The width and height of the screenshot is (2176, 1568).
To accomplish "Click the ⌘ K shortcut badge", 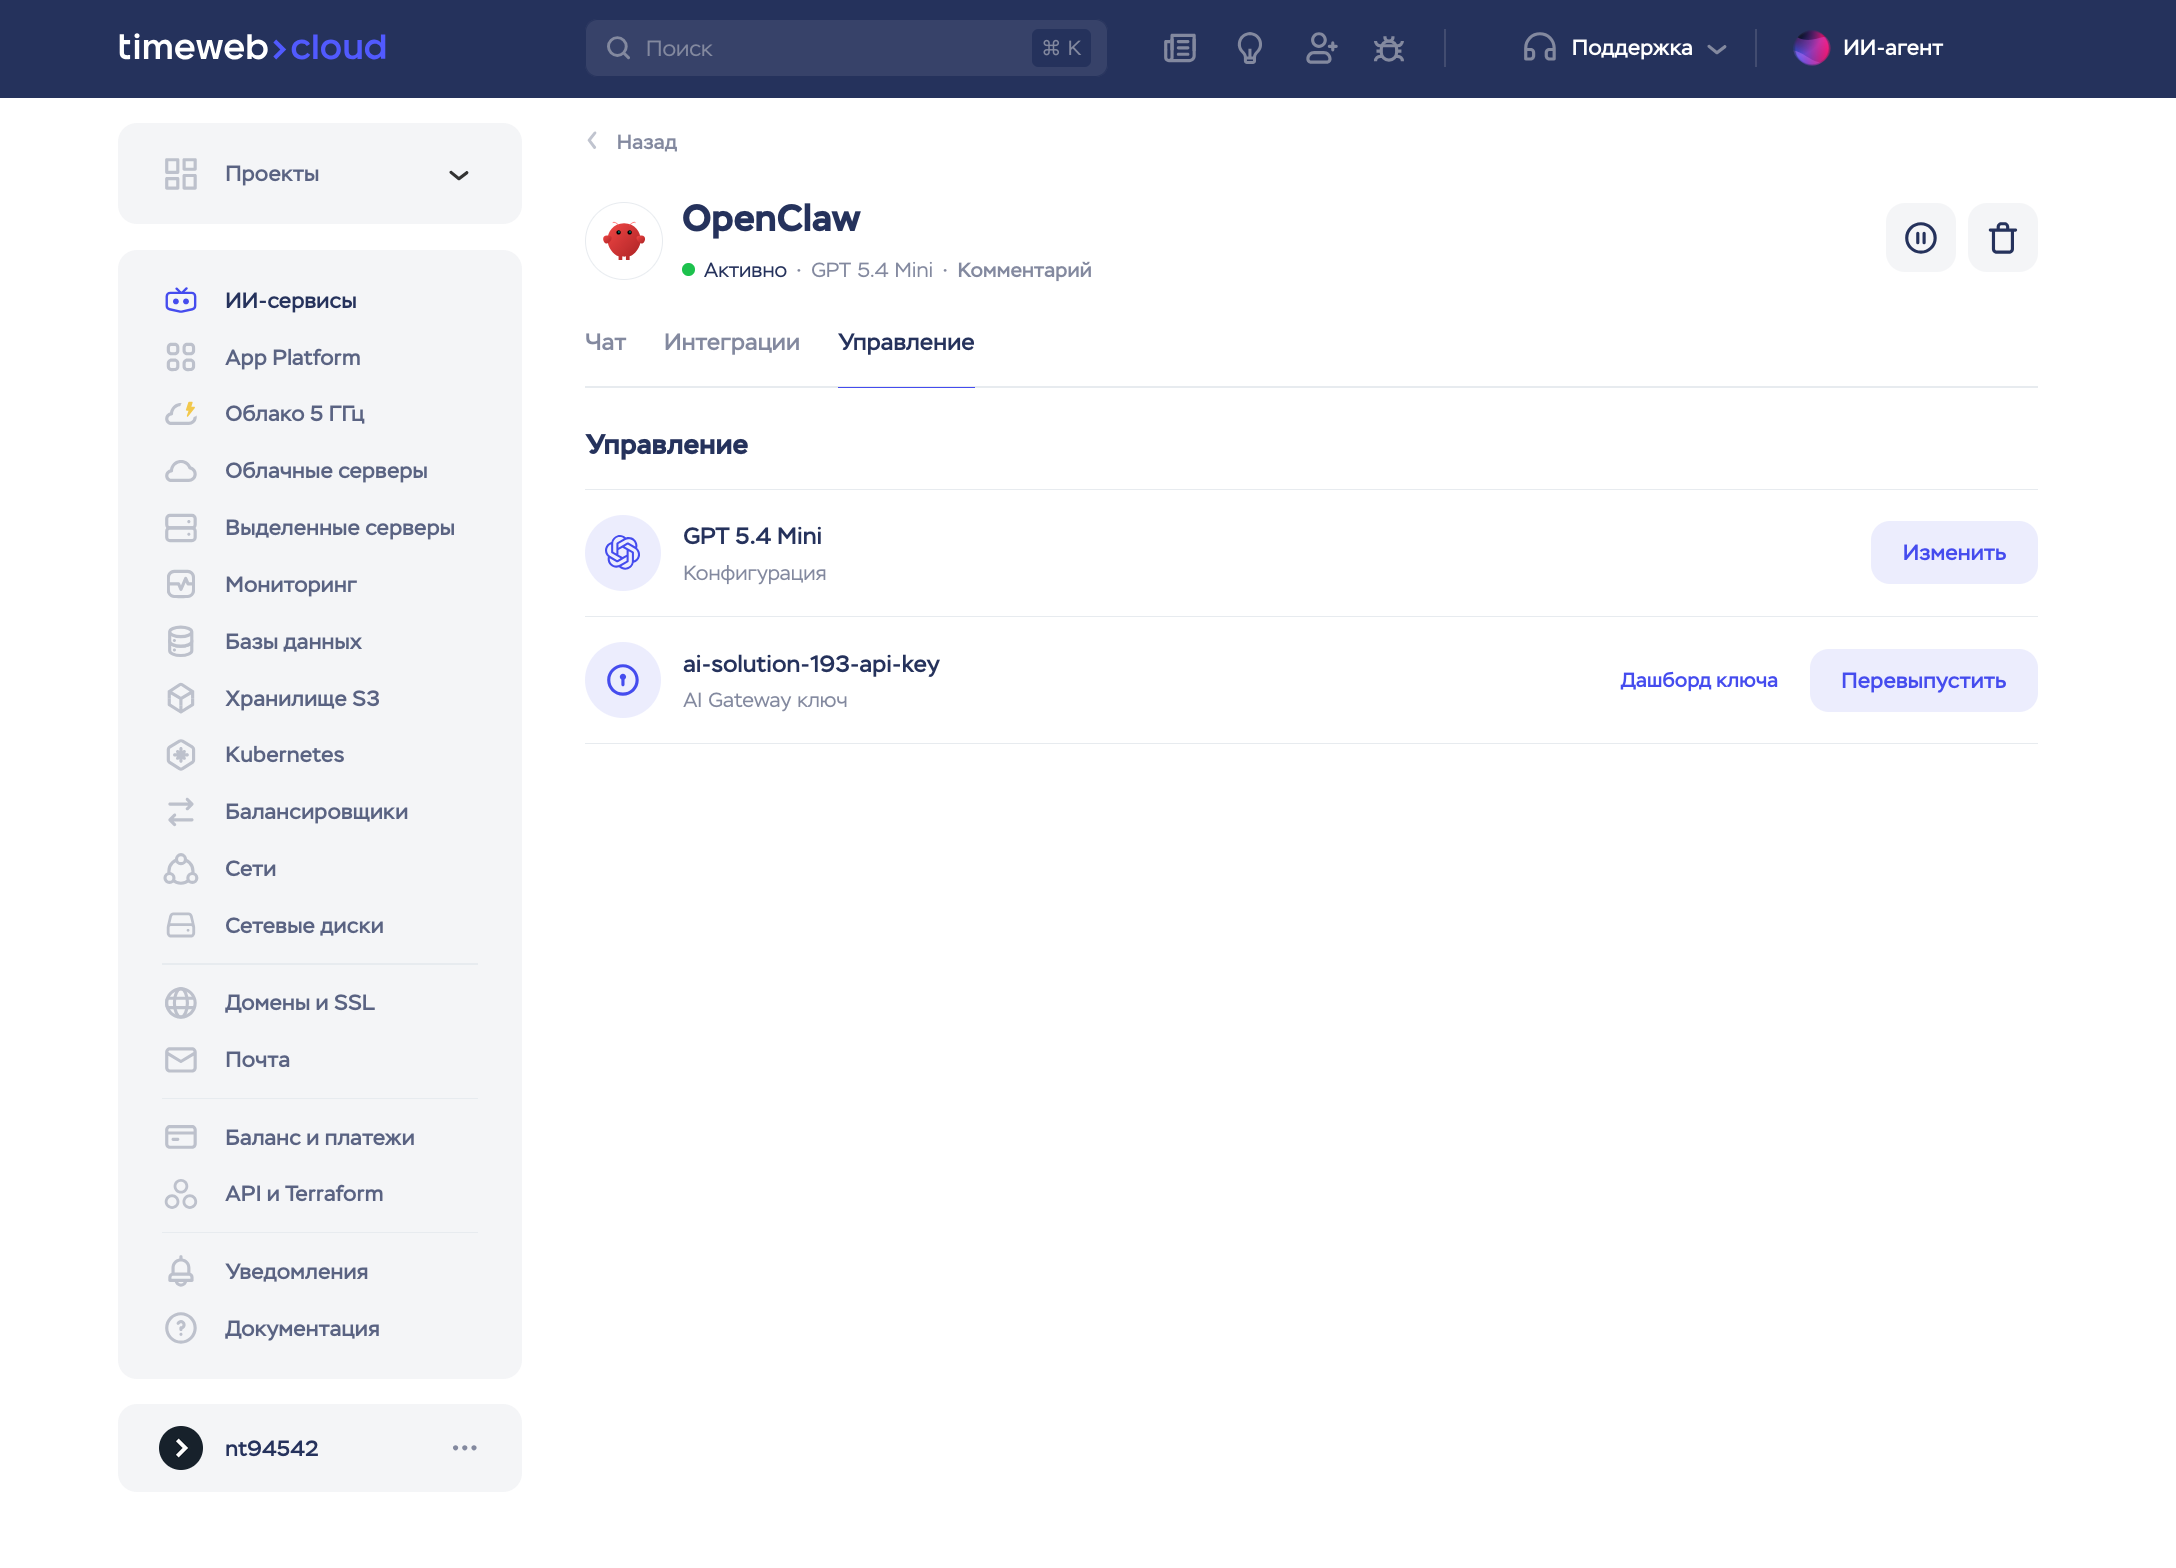I will pyautogui.click(x=1061, y=48).
